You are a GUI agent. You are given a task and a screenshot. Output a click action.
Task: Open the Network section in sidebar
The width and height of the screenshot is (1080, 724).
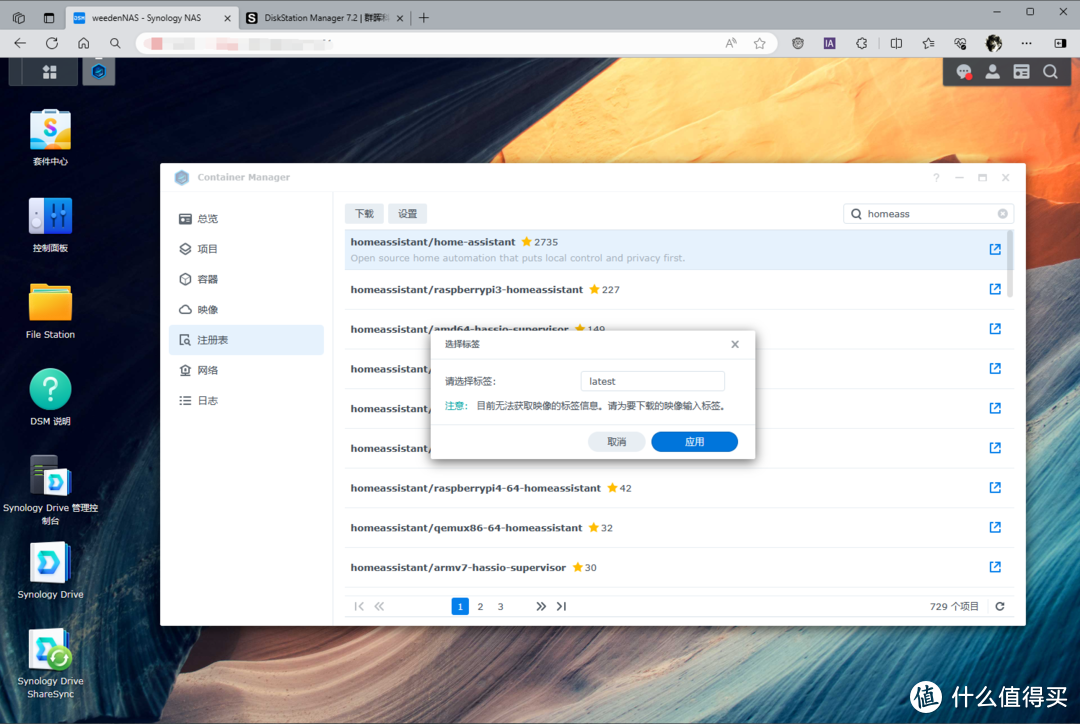pos(246,370)
